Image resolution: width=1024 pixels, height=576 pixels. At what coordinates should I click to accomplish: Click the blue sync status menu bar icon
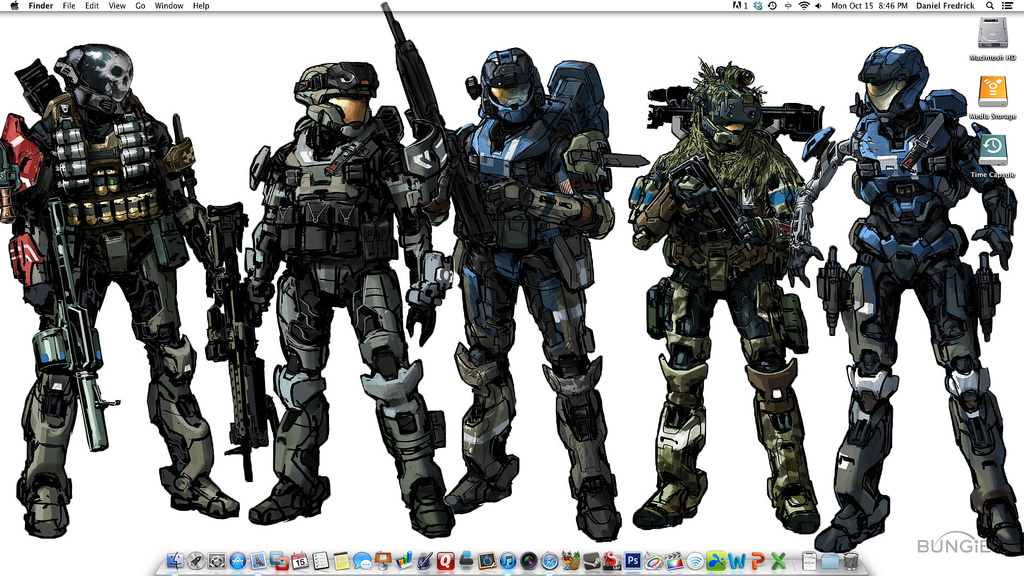[x=758, y=6]
